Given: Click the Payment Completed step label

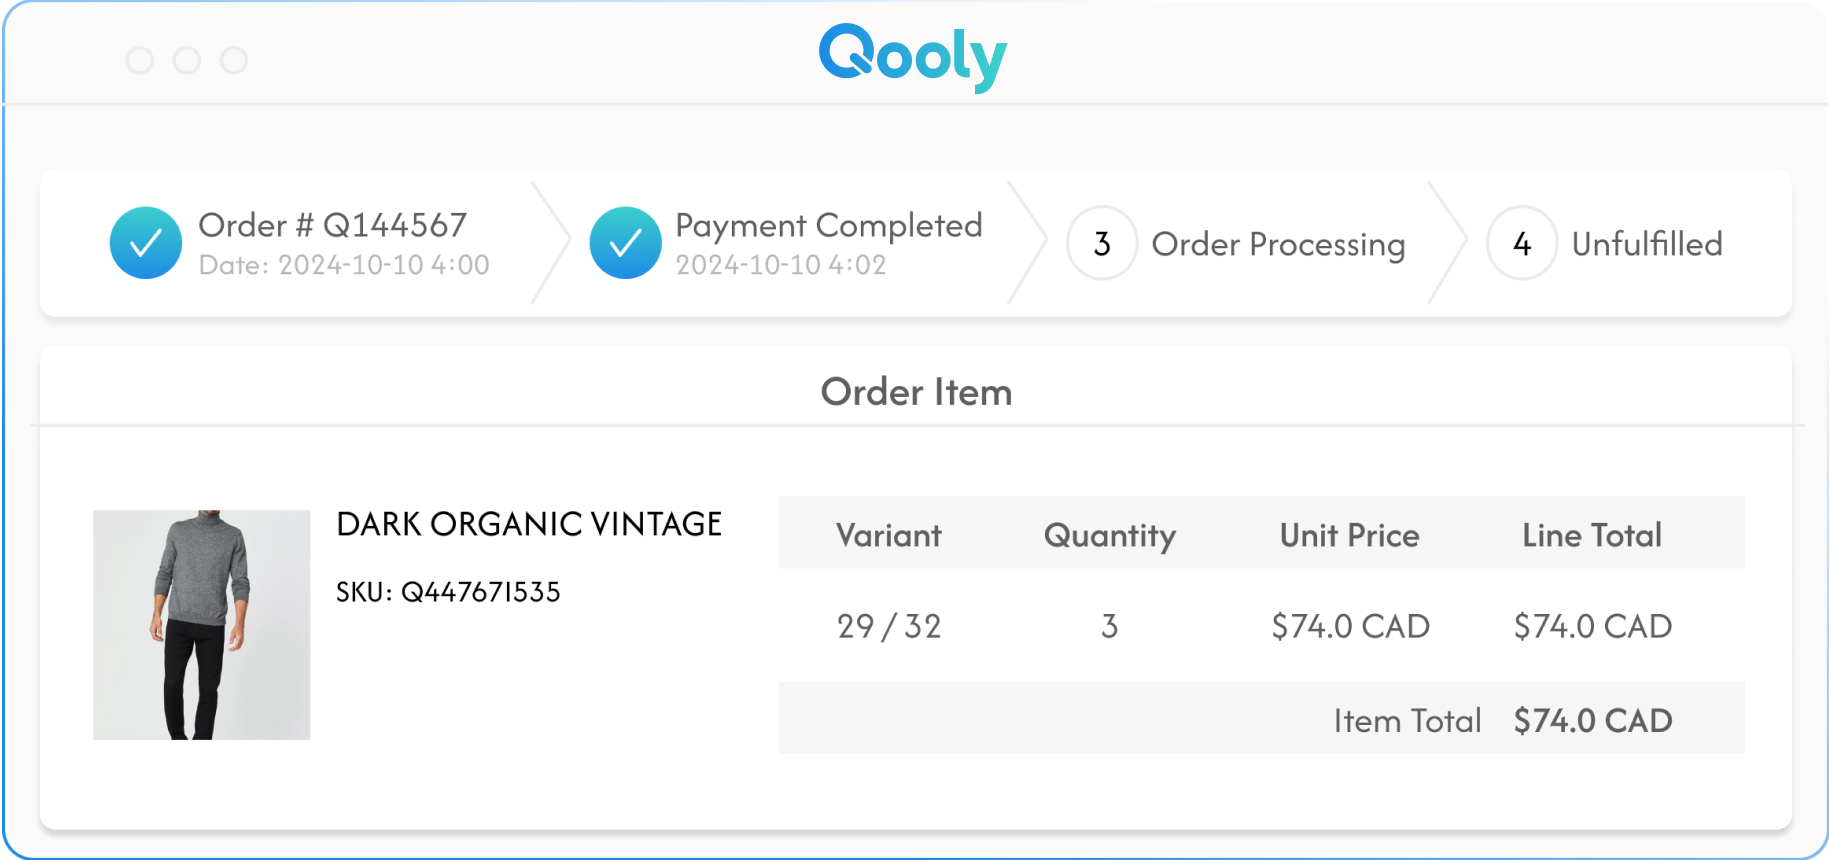Looking at the screenshot, I should coord(829,226).
